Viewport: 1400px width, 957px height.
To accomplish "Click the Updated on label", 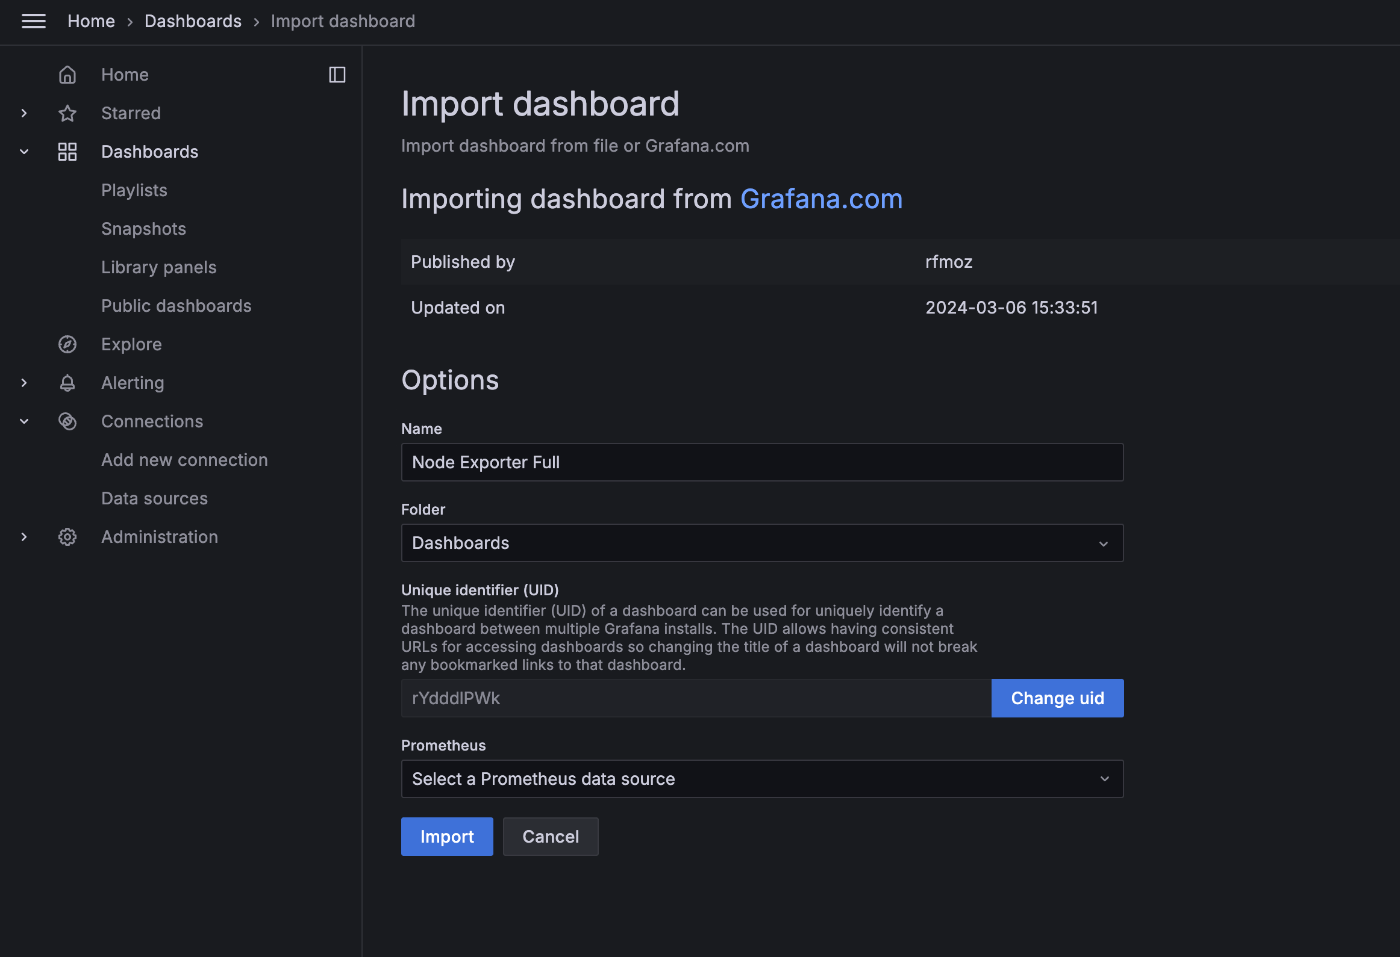I will [x=458, y=308].
